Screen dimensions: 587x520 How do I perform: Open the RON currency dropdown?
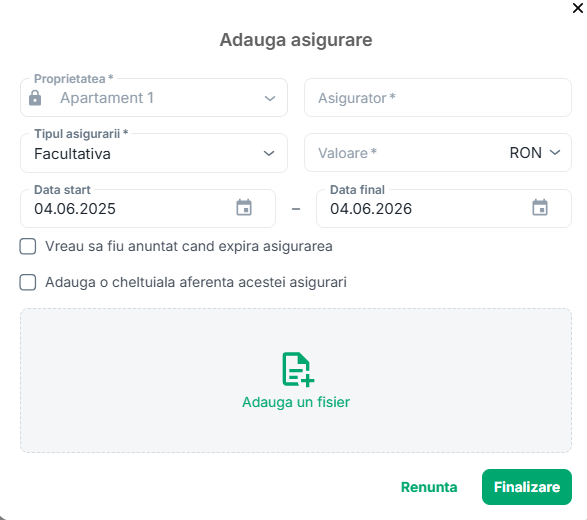[x=535, y=153]
